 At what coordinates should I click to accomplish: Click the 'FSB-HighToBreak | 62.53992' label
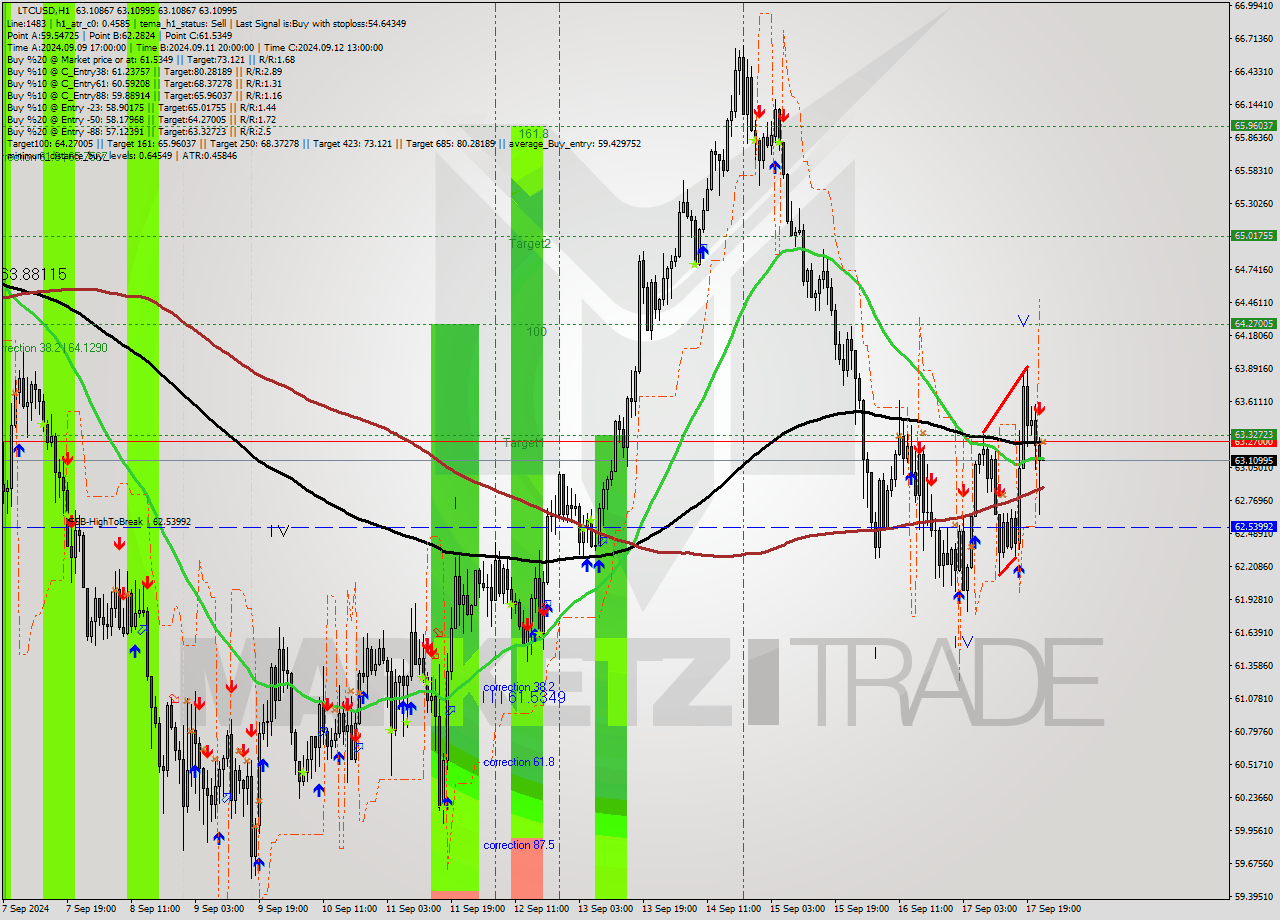[x=128, y=521]
